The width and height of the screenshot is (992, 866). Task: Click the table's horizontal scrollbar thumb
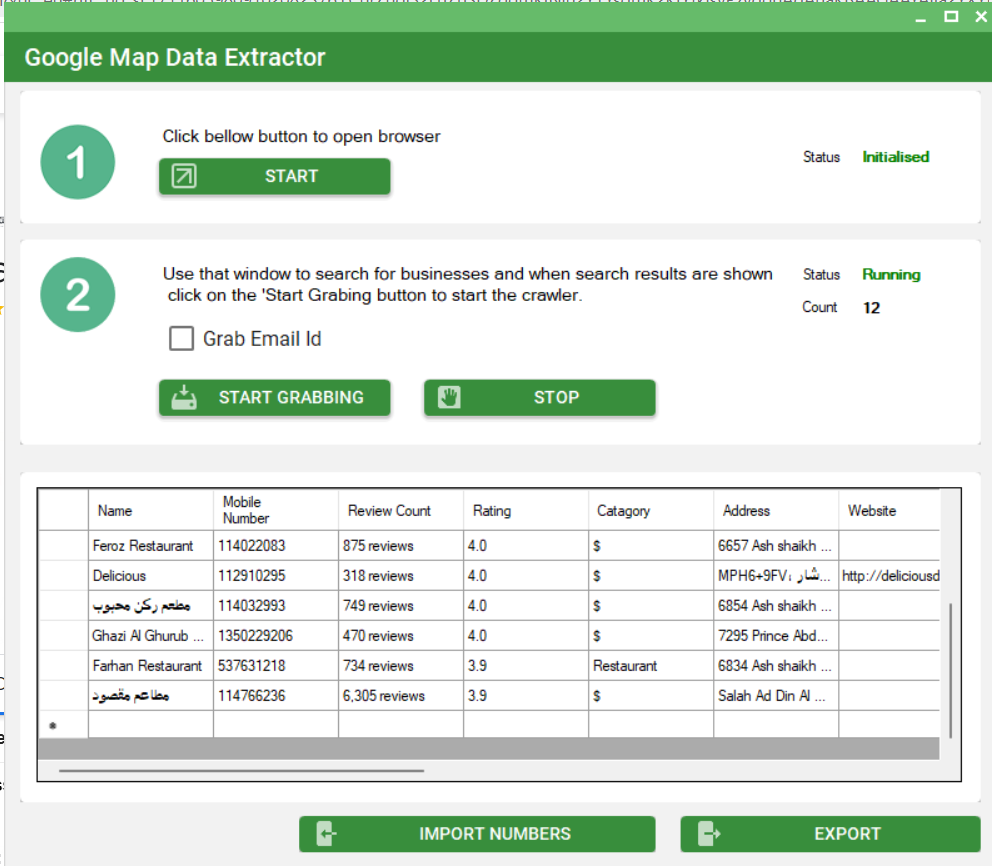(241, 770)
